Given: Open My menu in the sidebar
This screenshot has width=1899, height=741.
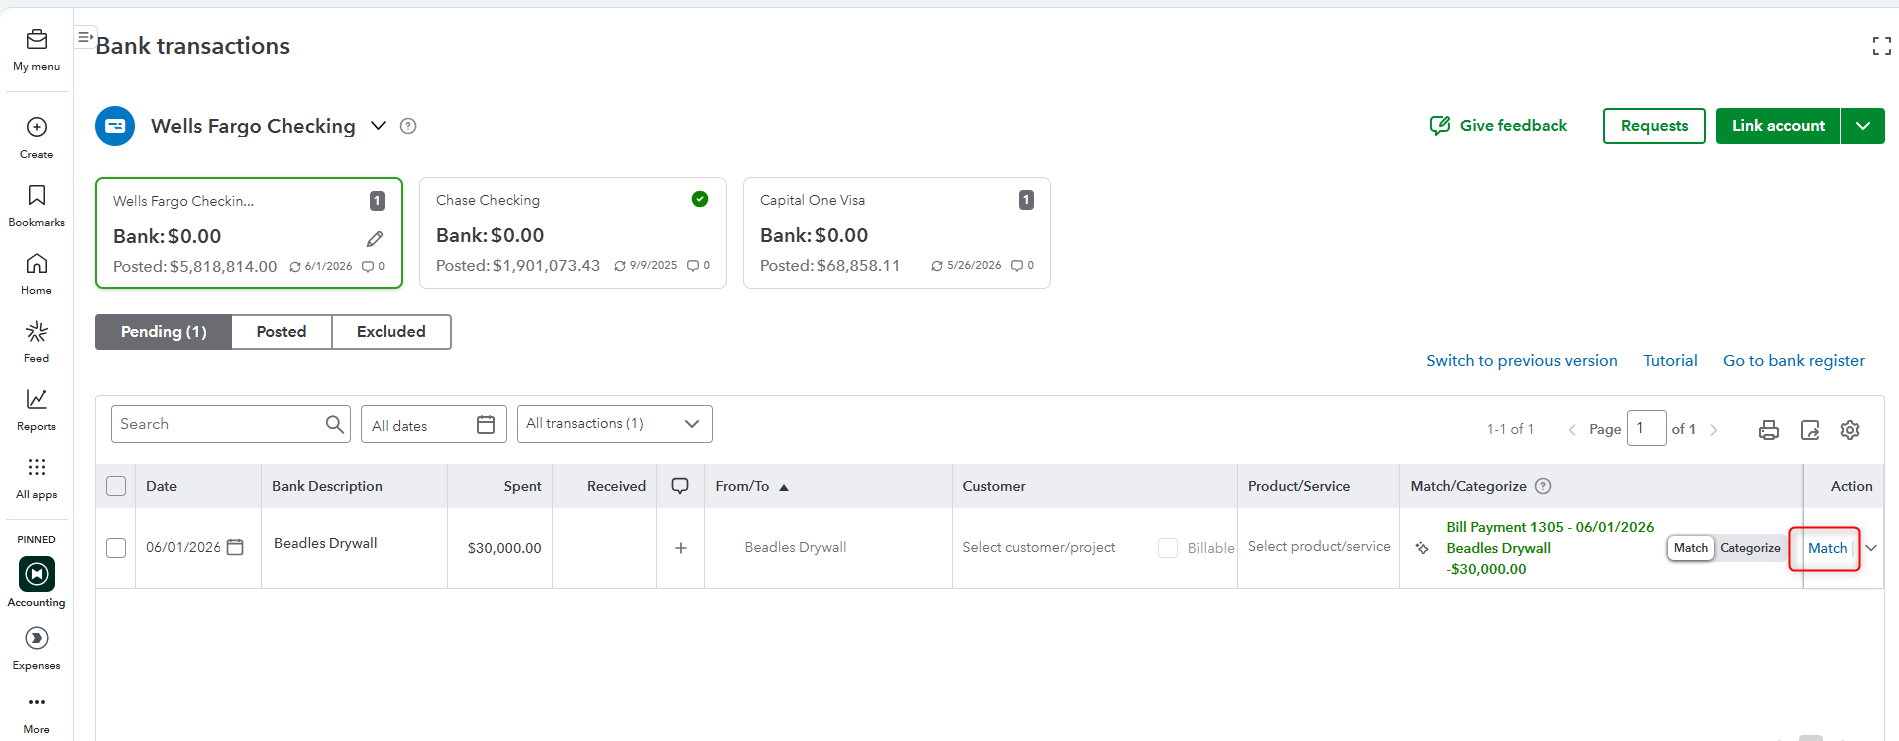Looking at the screenshot, I should tap(37, 50).
